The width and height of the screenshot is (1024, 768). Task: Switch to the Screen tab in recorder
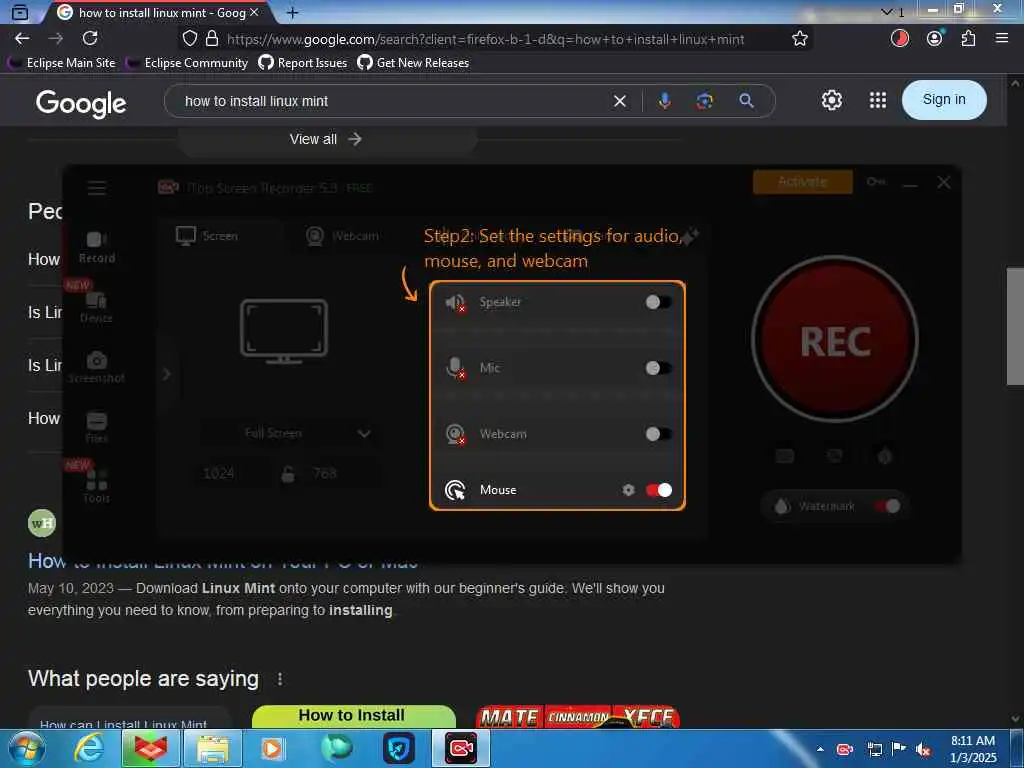(207, 236)
